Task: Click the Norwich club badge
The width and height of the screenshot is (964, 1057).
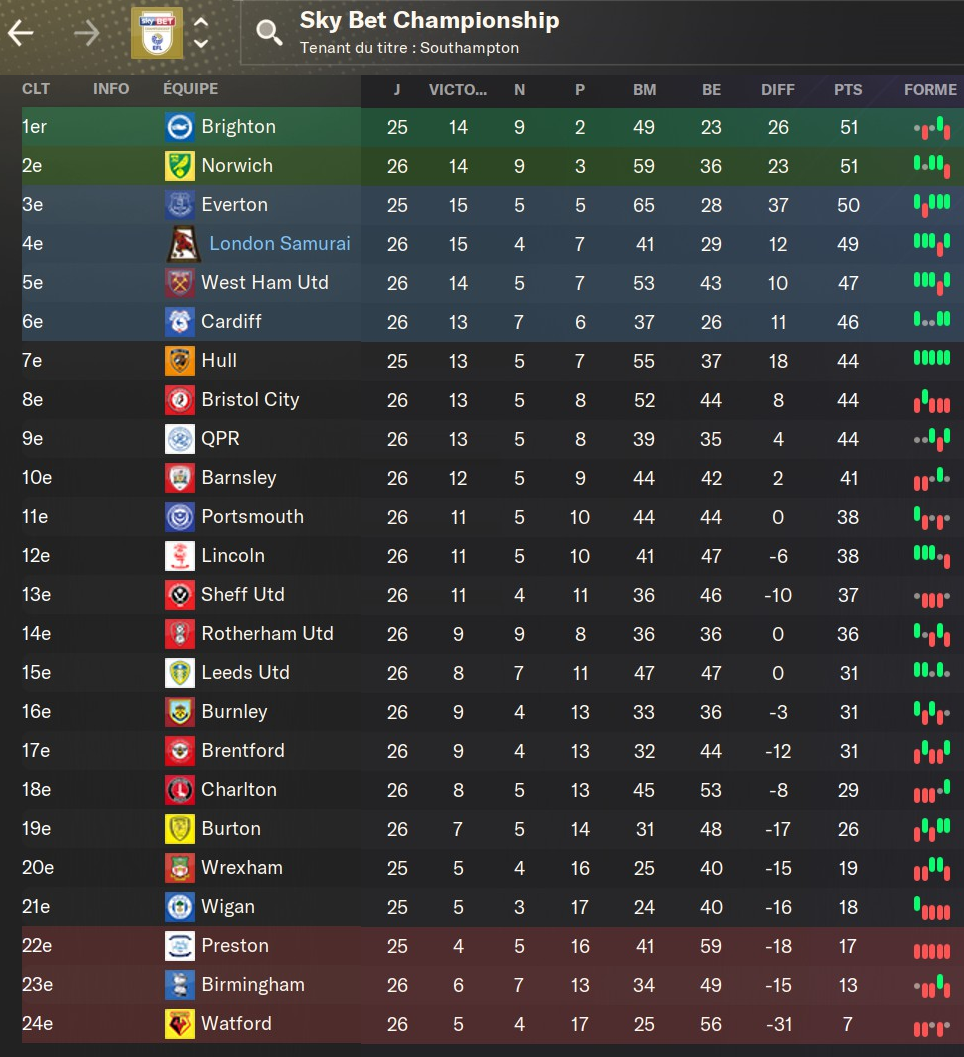Action: pyautogui.click(x=180, y=166)
